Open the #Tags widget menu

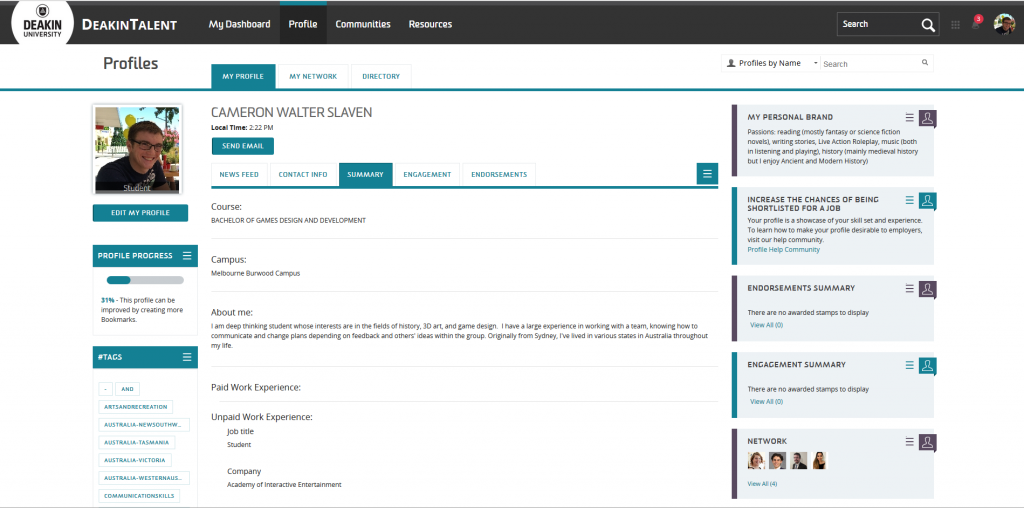(x=187, y=357)
